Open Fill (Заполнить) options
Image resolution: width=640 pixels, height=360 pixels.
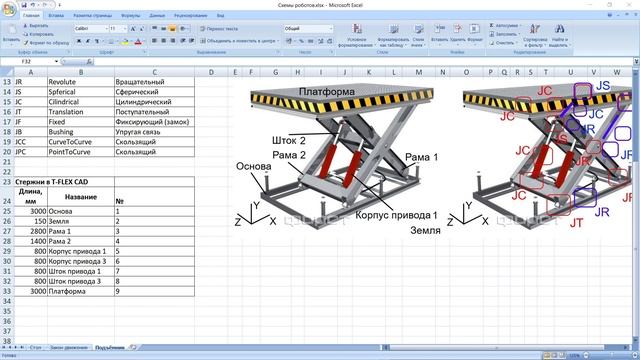(505, 34)
